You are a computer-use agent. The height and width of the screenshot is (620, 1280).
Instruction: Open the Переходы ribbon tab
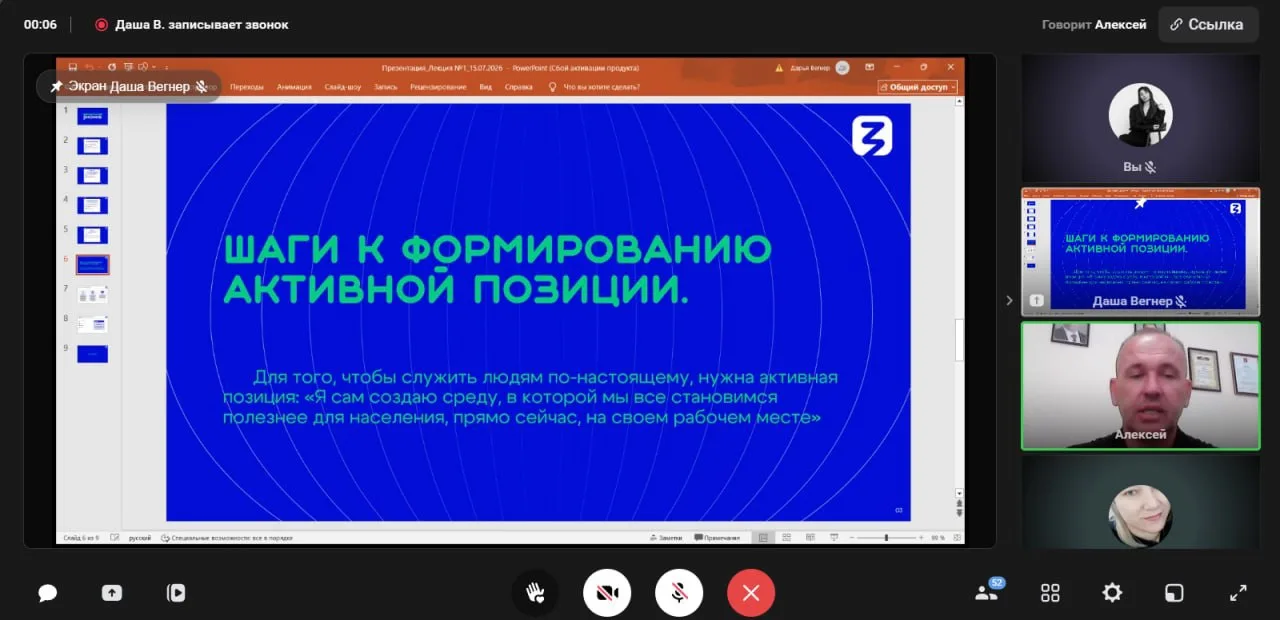[x=247, y=87]
